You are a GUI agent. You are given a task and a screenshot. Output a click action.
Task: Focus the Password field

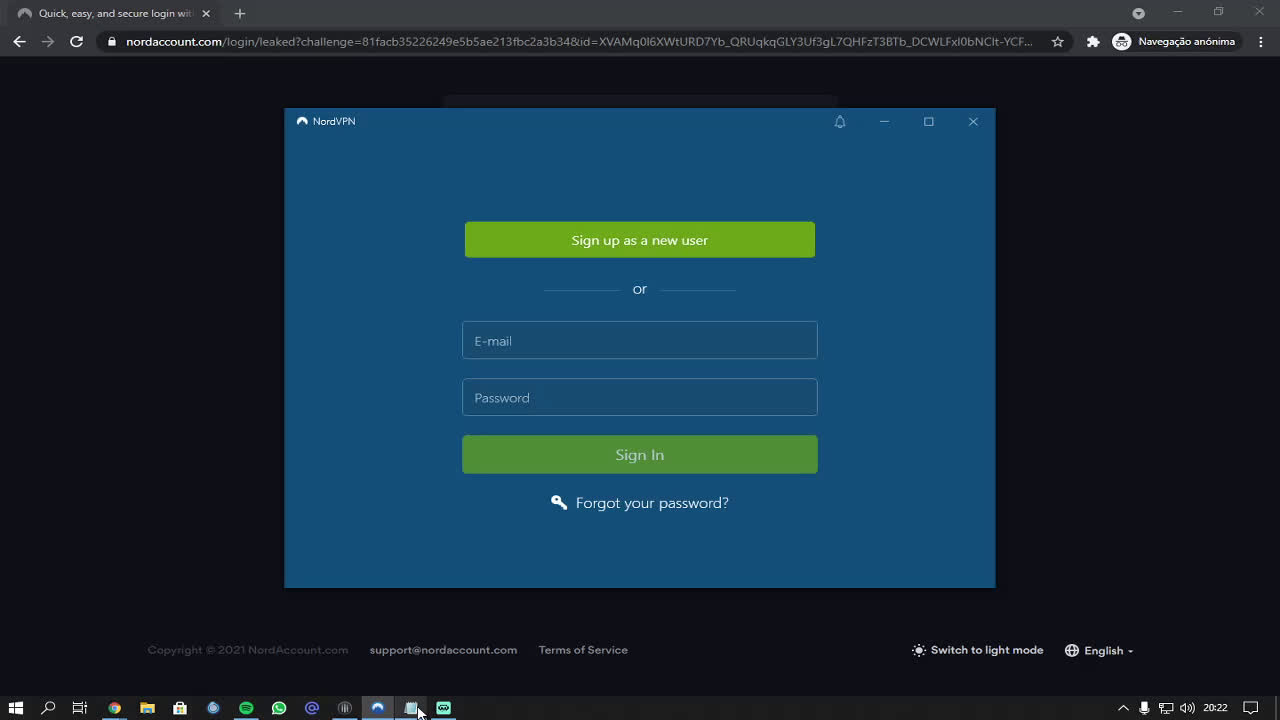click(x=640, y=397)
